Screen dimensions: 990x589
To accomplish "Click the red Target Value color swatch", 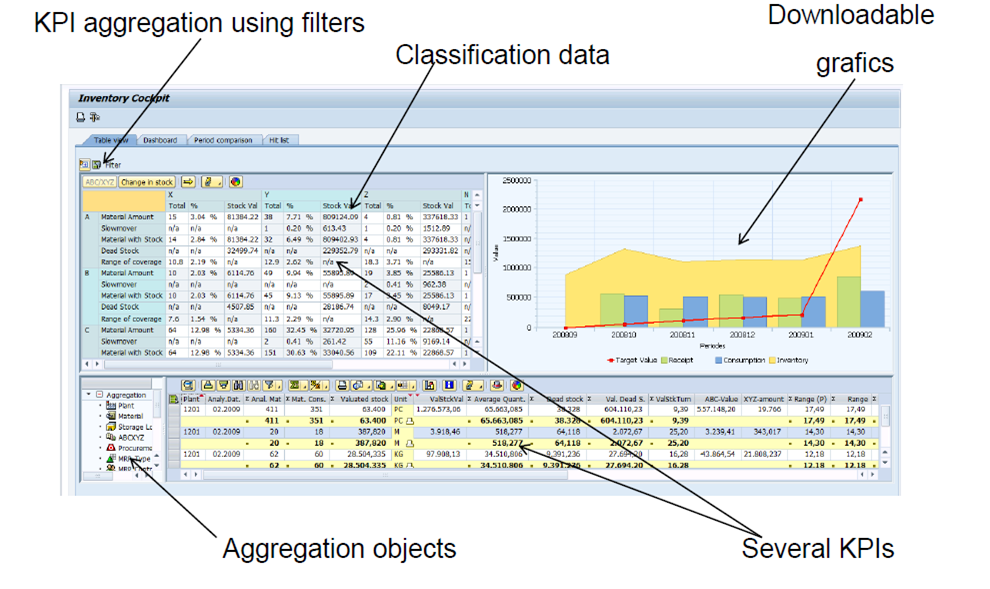I will coord(611,362).
